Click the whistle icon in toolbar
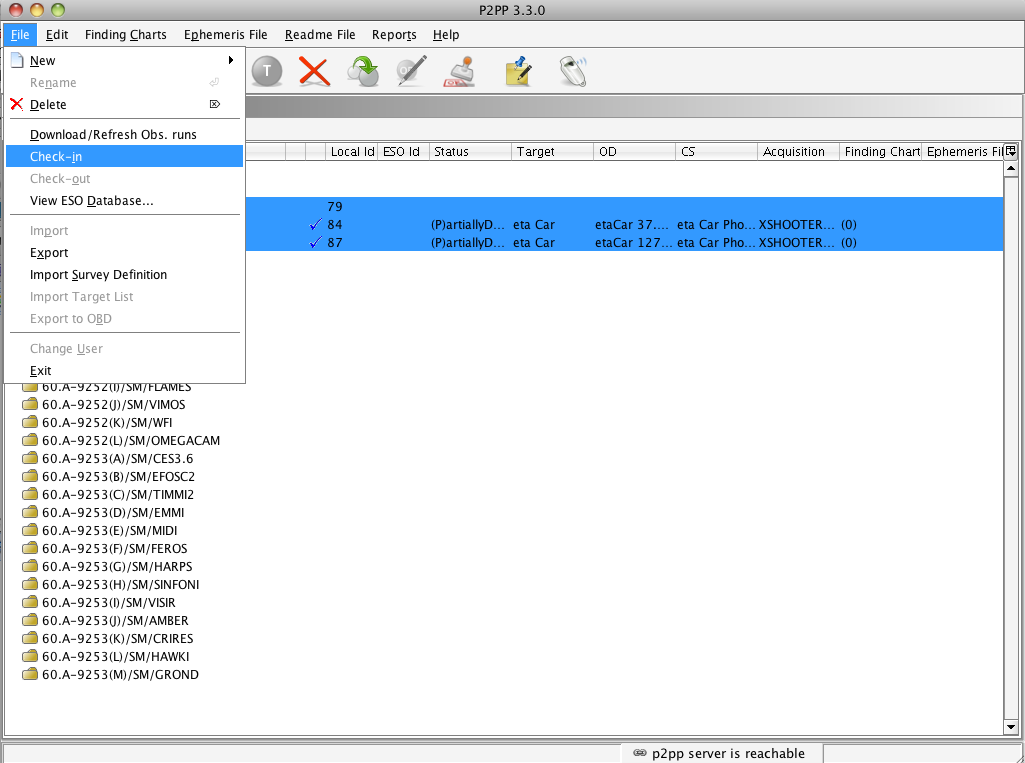Screen dimensions: 1025x763 point(572,71)
